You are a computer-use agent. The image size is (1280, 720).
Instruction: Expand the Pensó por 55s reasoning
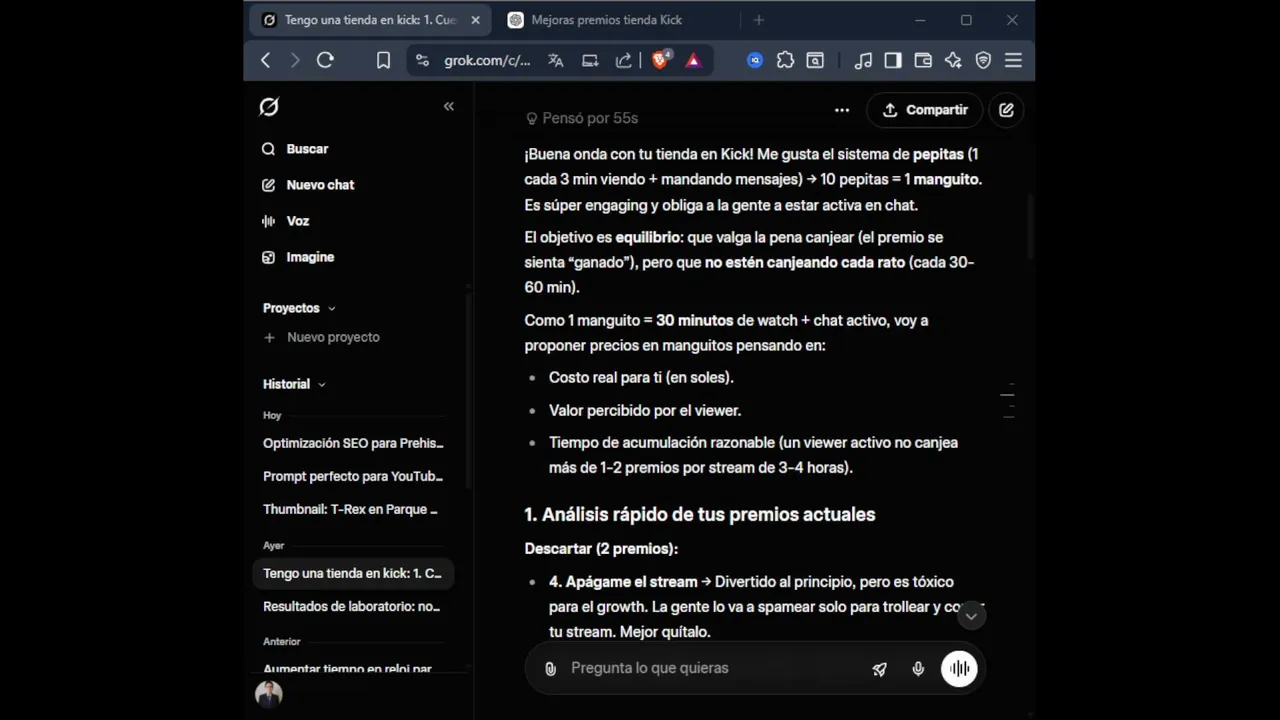tap(582, 118)
